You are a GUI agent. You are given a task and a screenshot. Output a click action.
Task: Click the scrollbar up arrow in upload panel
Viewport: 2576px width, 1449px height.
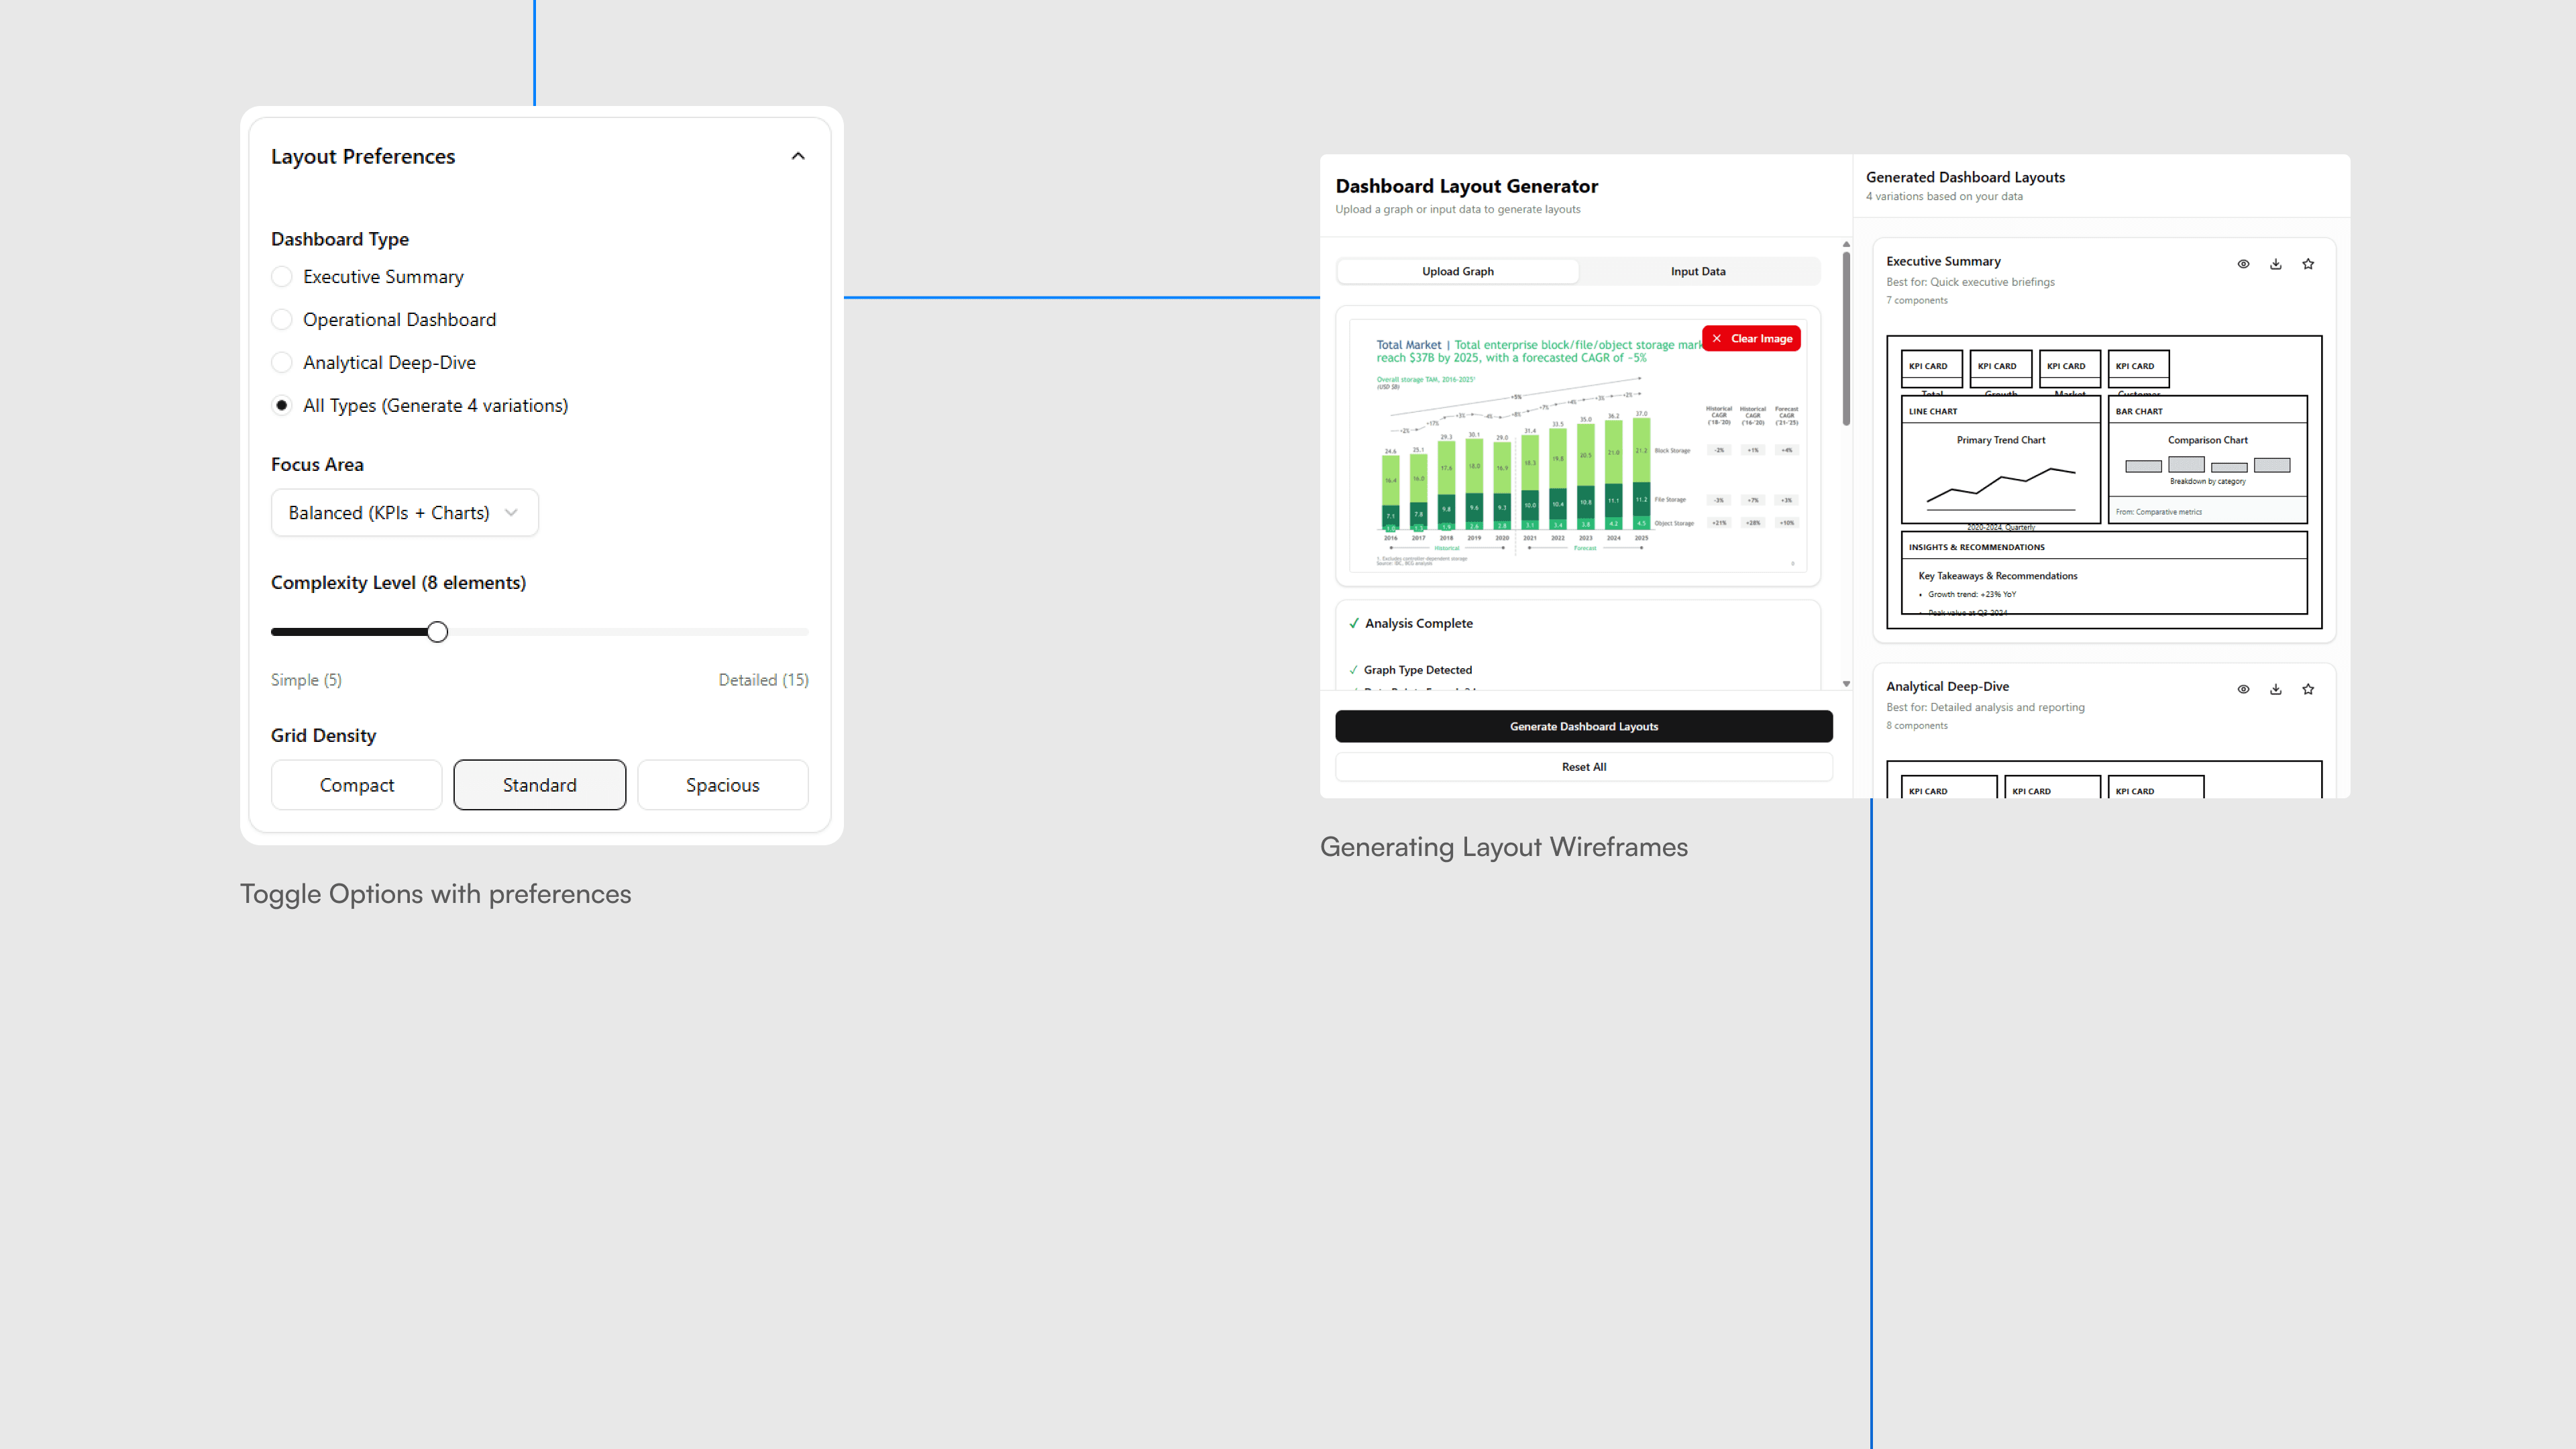1846,244
